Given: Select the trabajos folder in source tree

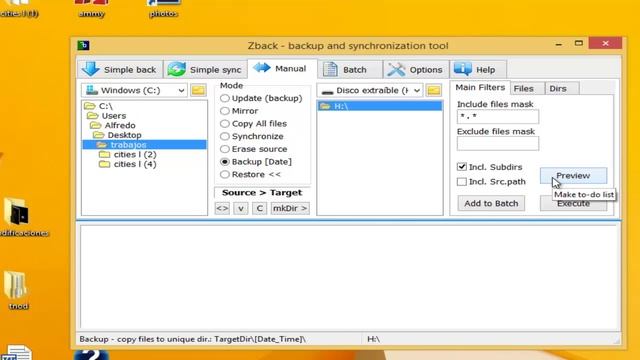Looking at the screenshot, I should coord(144,145).
